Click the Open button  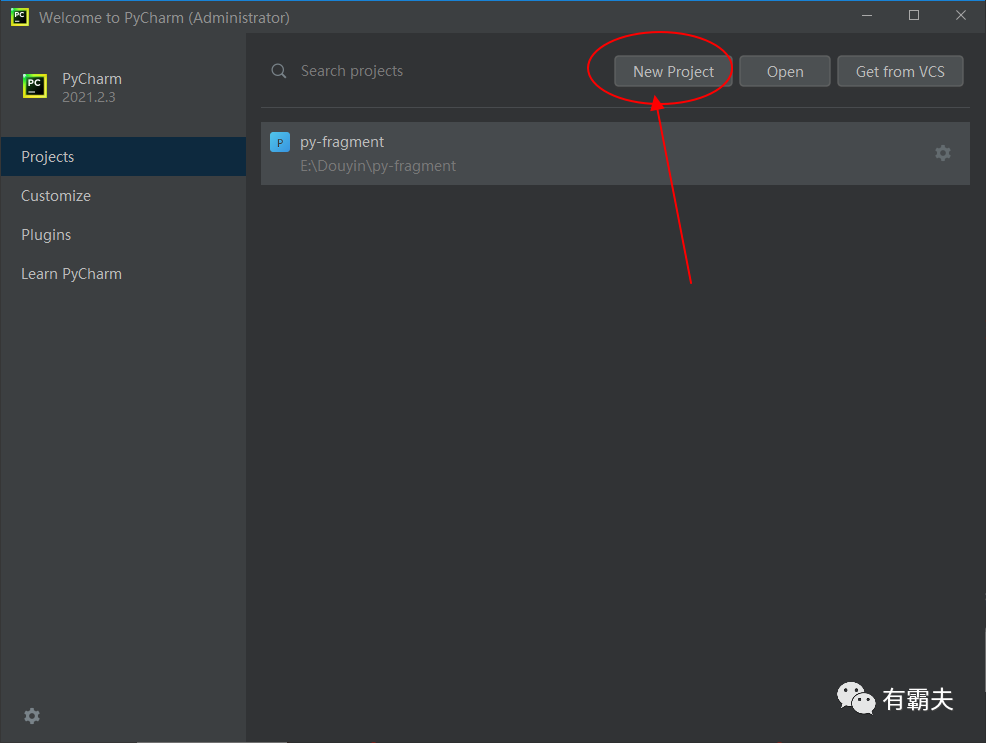point(785,71)
